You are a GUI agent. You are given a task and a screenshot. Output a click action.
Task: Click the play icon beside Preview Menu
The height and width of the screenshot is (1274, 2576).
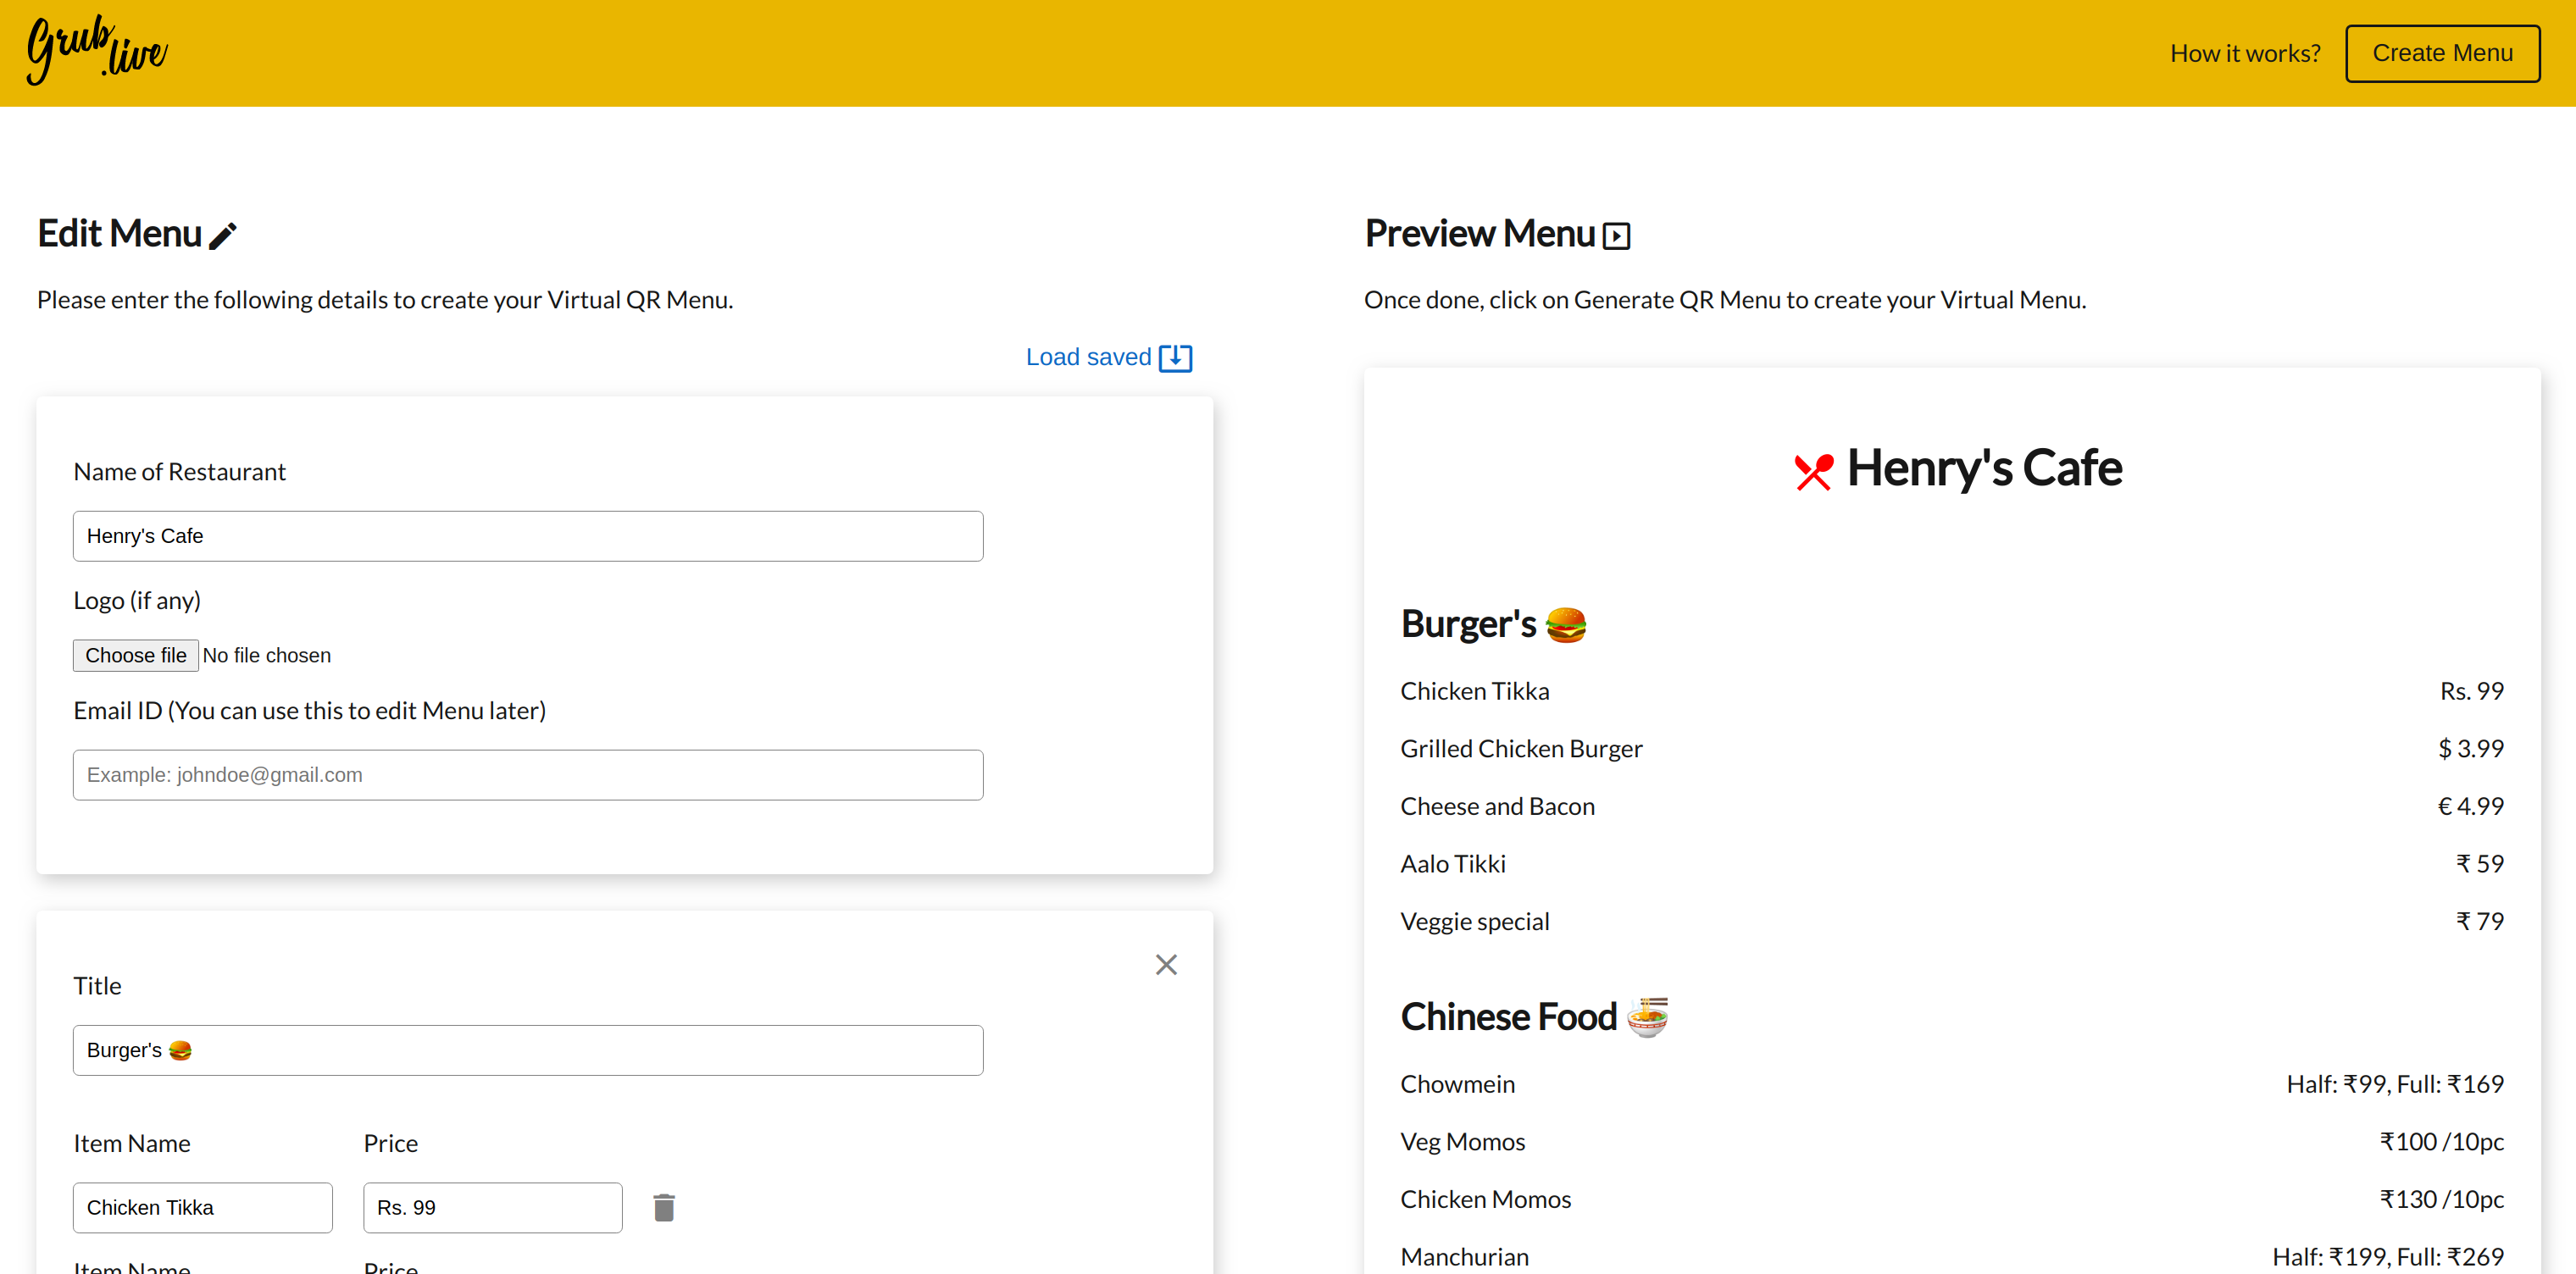coord(1616,236)
